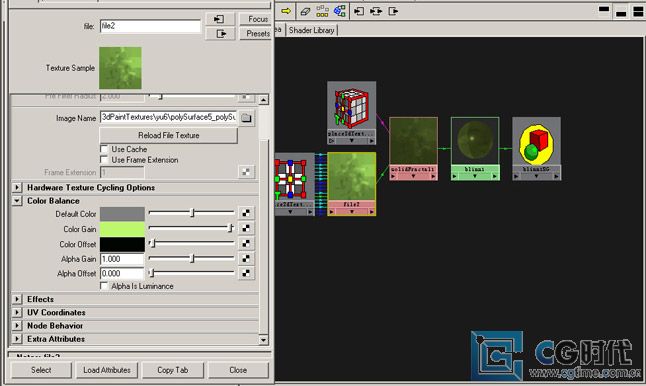Click the file name input field
Screen dimensions: 646x386
coord(150,26)
